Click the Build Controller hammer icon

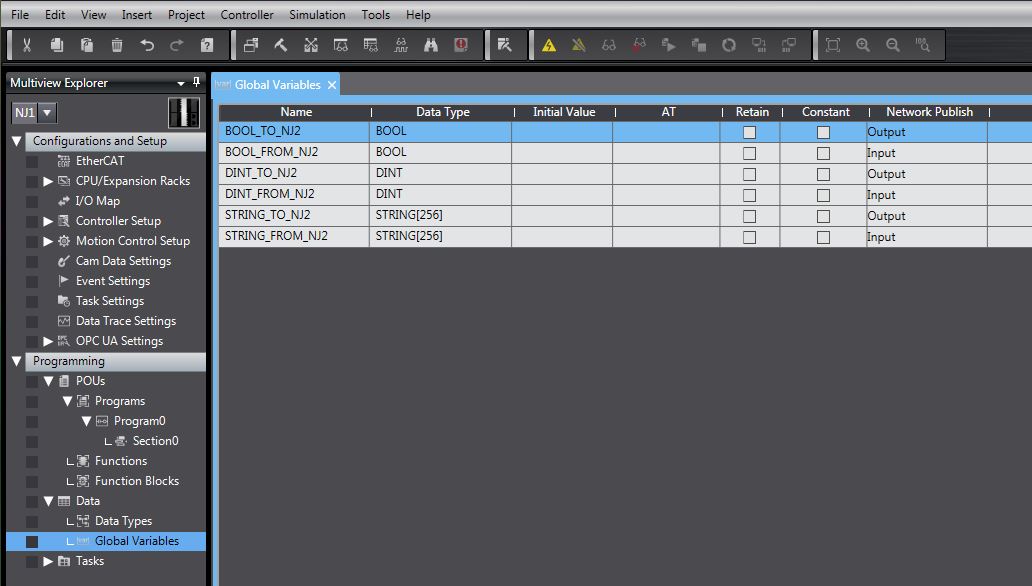280,45
